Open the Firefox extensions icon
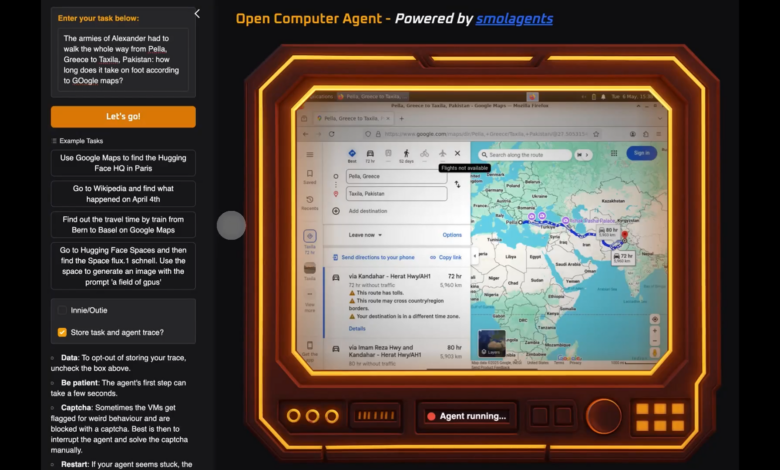The width and height of the screenshot is (780, 470). click(x=646, y=134)
